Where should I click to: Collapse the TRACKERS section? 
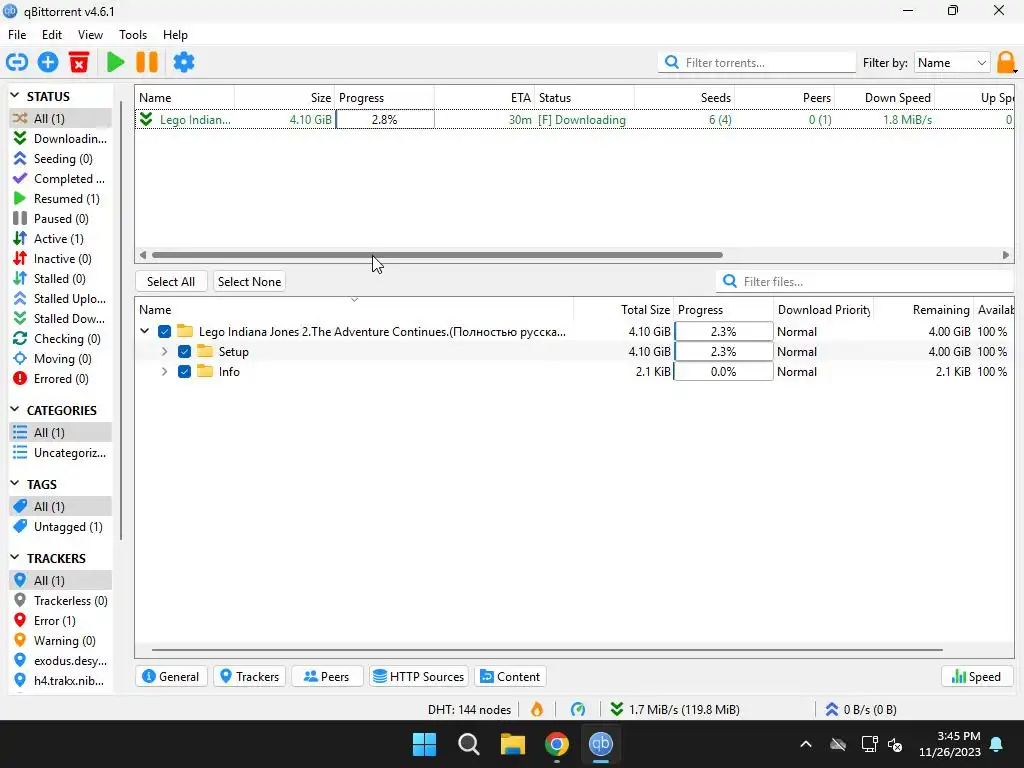point(14,558)
